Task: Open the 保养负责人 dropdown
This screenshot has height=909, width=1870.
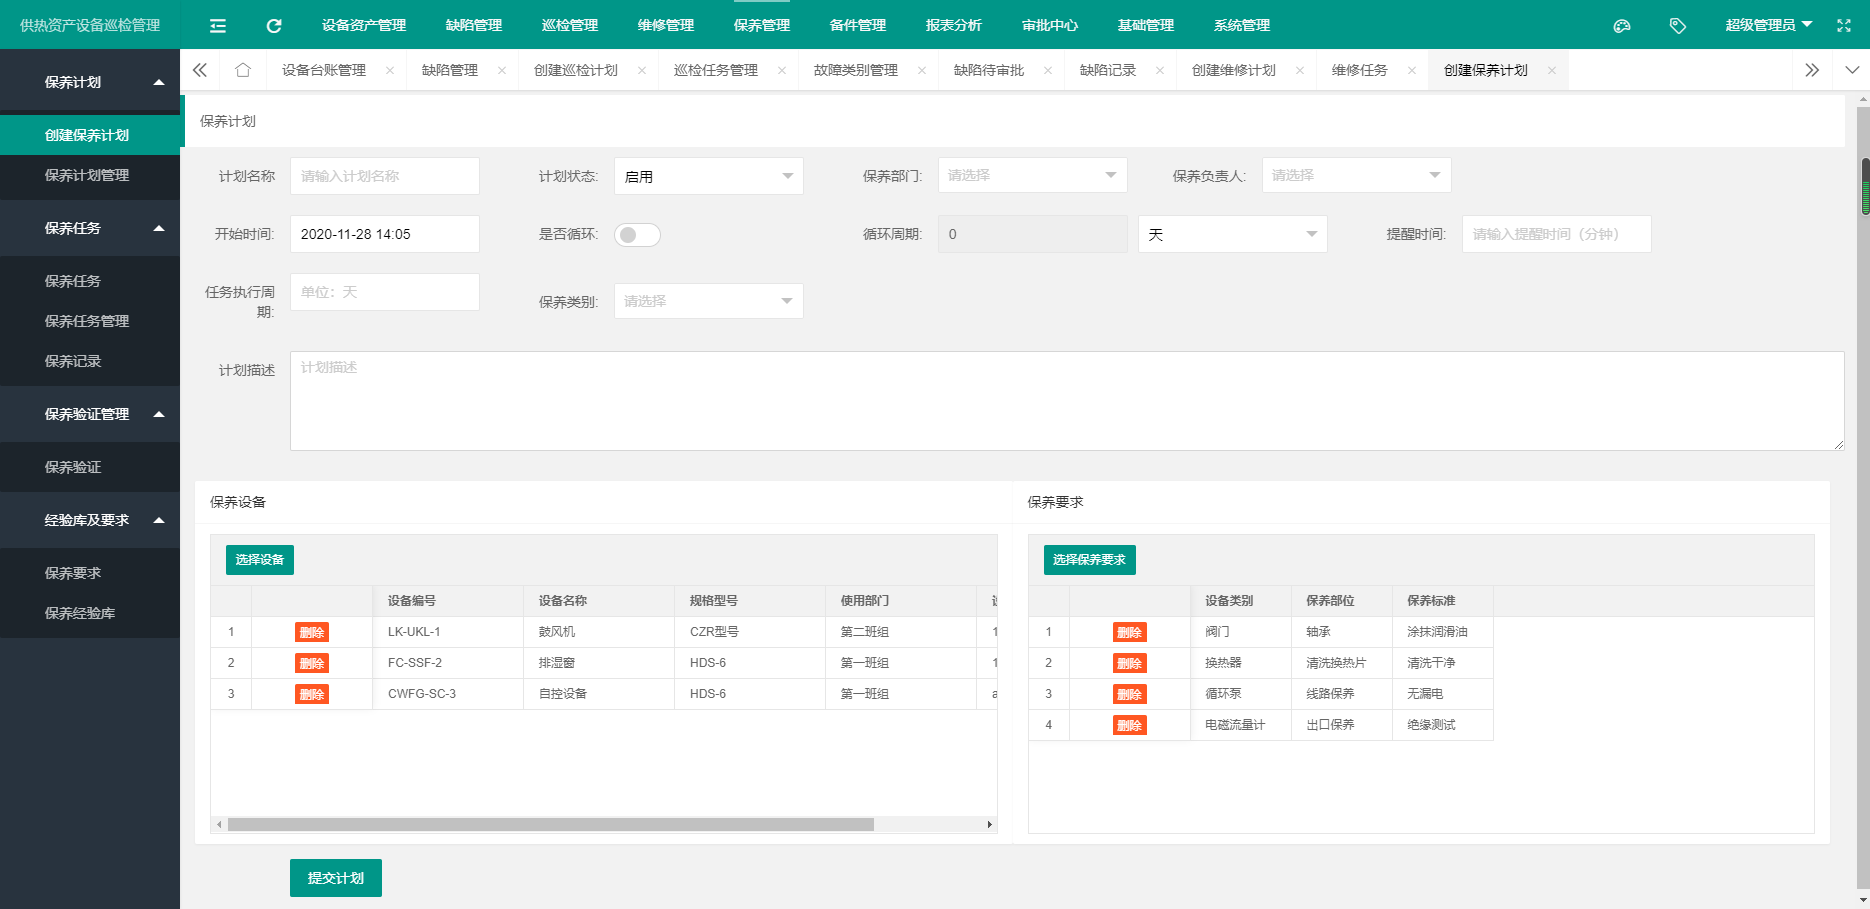Action: pos(1356,175)
